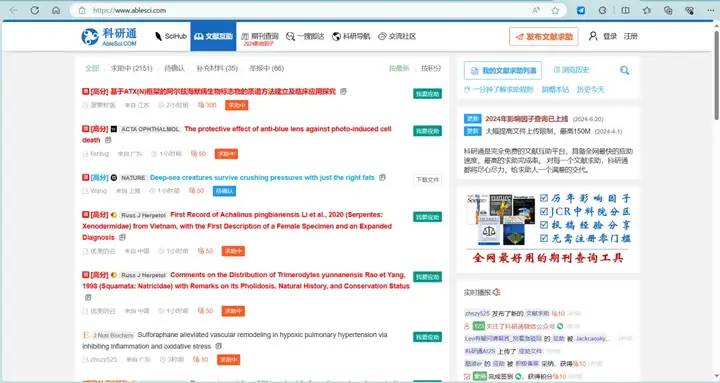Click the search magnifier in the sidebar card
The width and height of the screenshot is (720, 383).
[x=624, y=70]
